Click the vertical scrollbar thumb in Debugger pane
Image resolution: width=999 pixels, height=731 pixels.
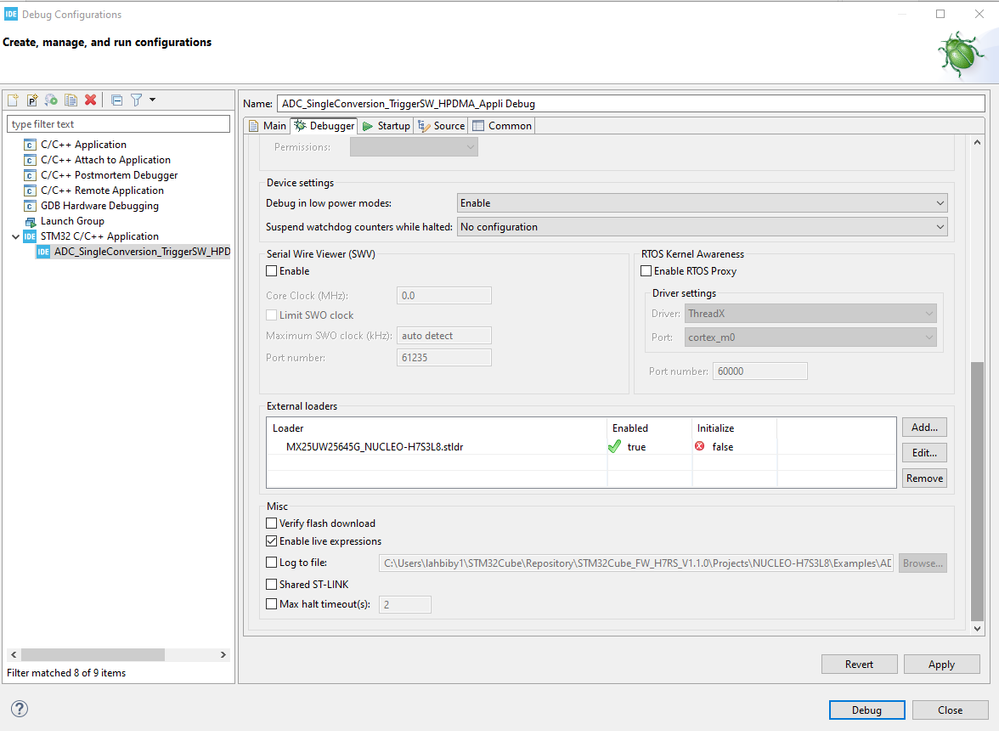(x=977, y=491)
